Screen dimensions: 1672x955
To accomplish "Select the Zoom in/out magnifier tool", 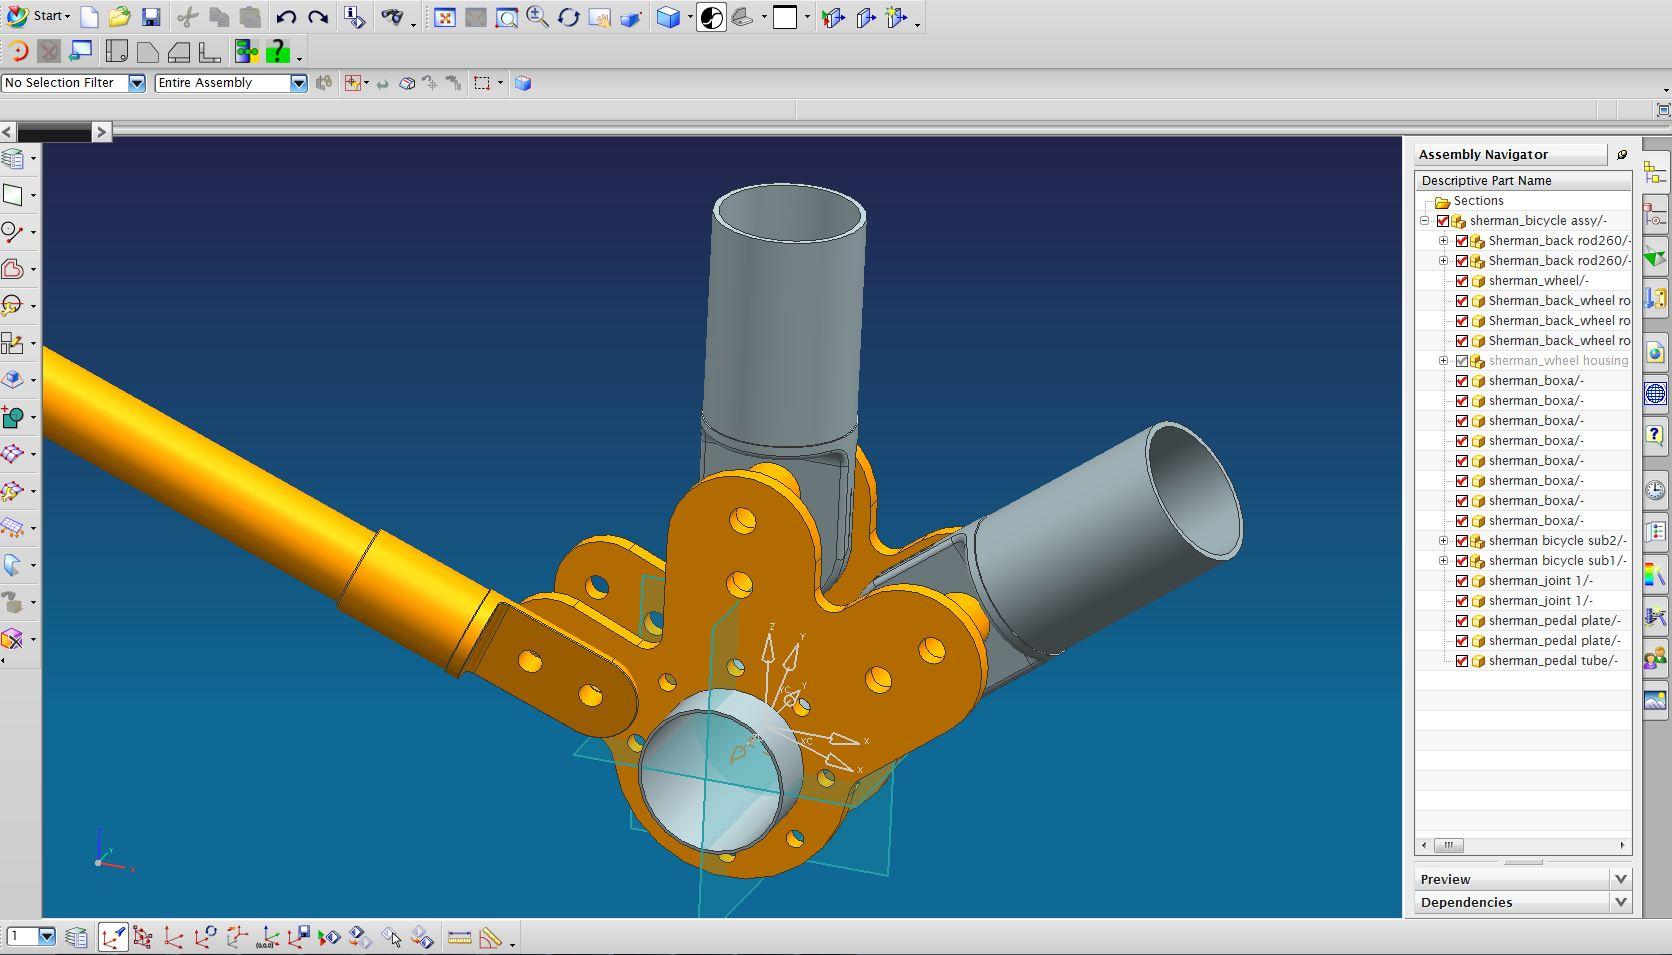I will tap(538, 17).
